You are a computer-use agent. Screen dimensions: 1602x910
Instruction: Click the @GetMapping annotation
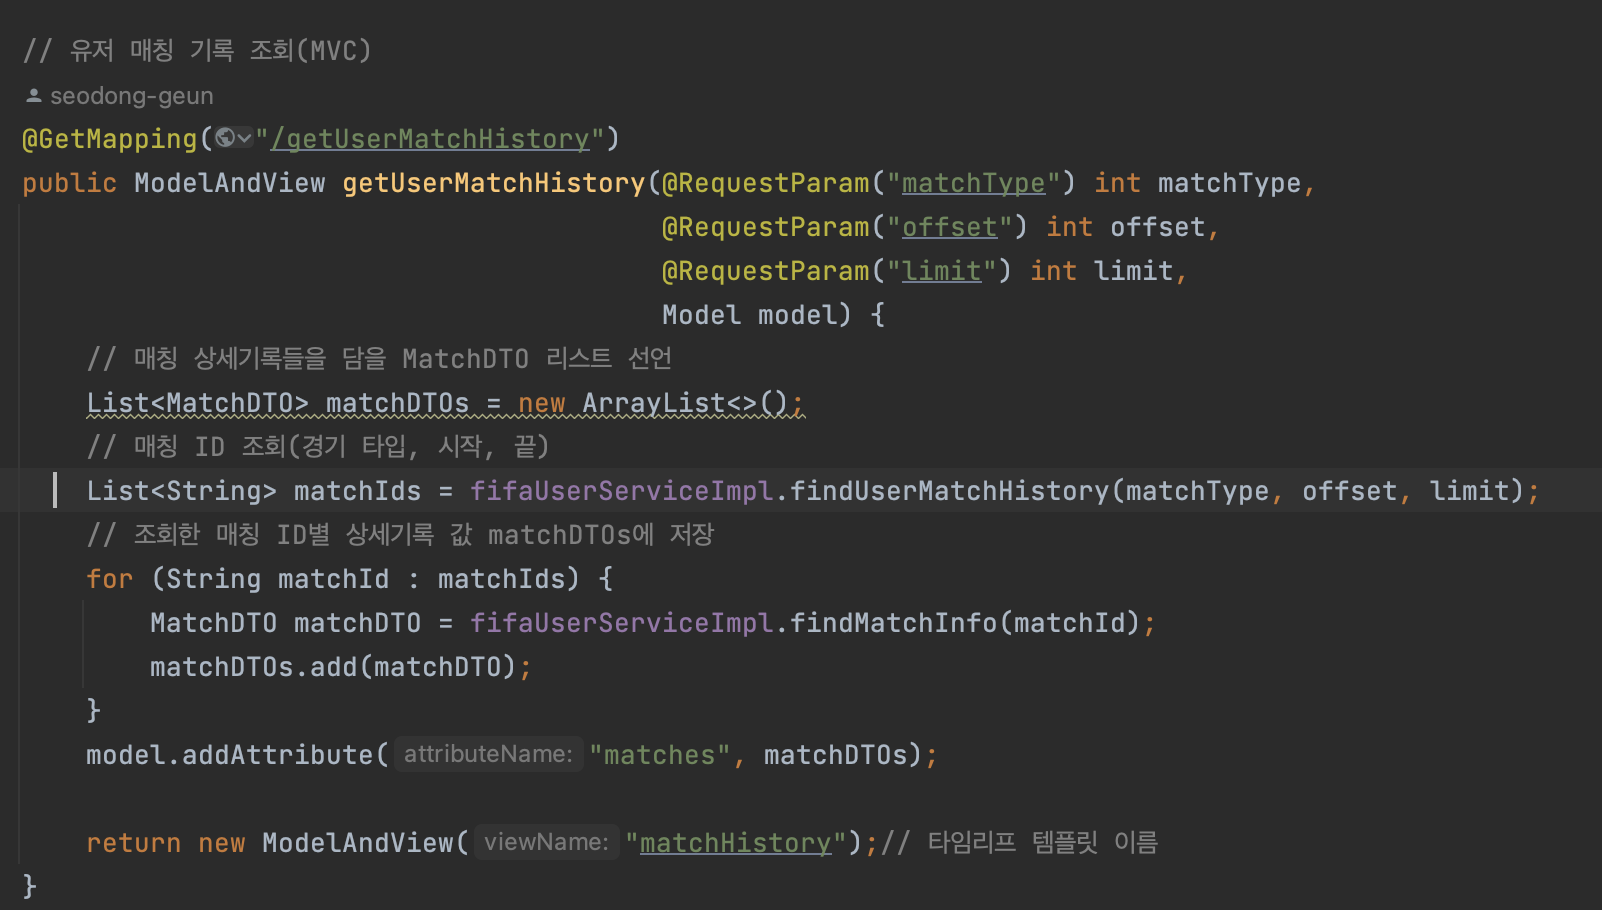pos(110,139)
